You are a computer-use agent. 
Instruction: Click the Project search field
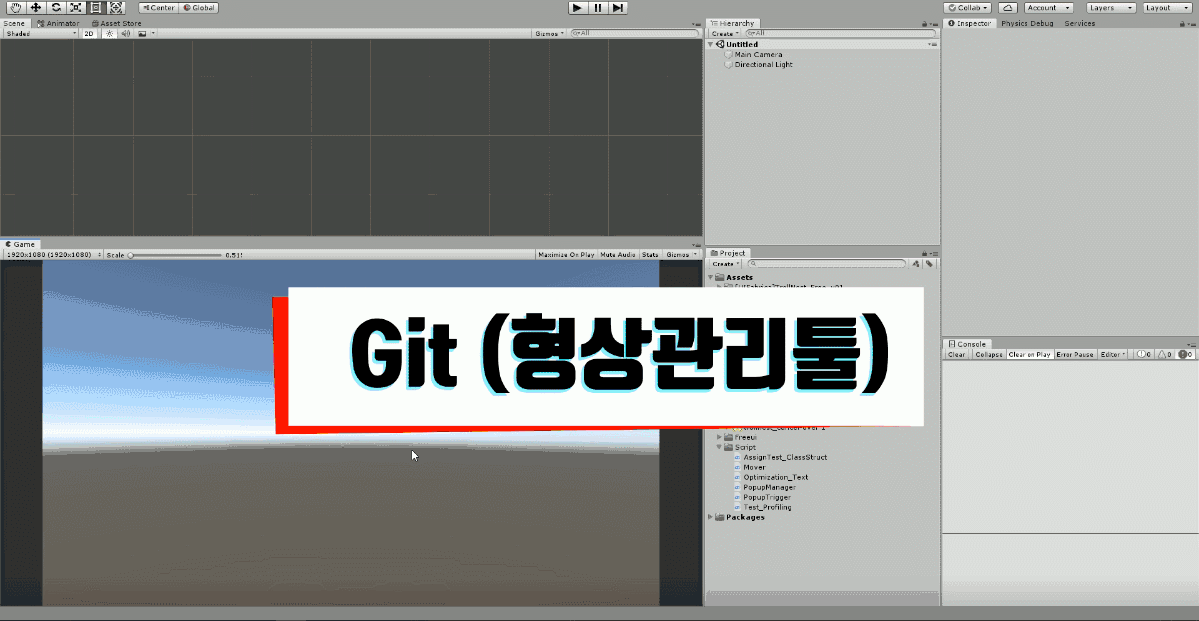click(x=825, y=264)
